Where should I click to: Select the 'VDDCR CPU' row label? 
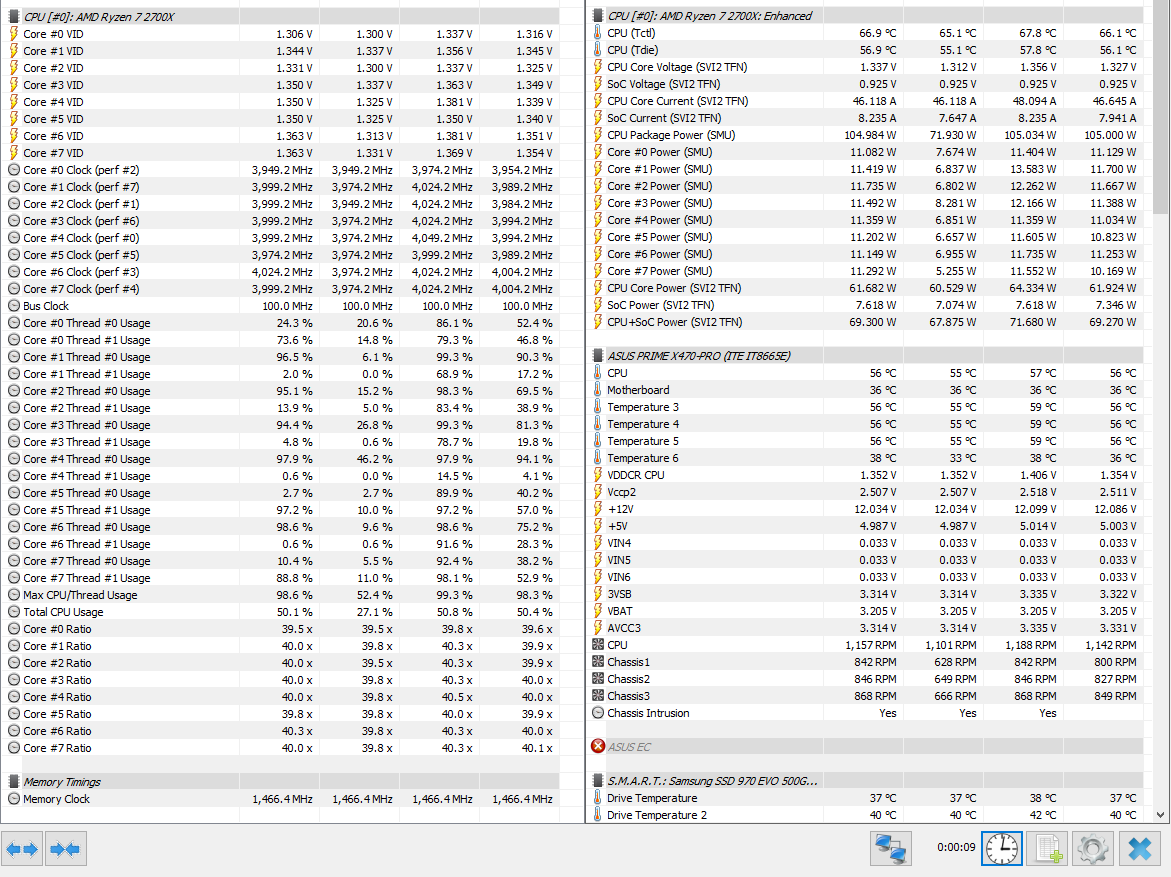pos(636,474)
